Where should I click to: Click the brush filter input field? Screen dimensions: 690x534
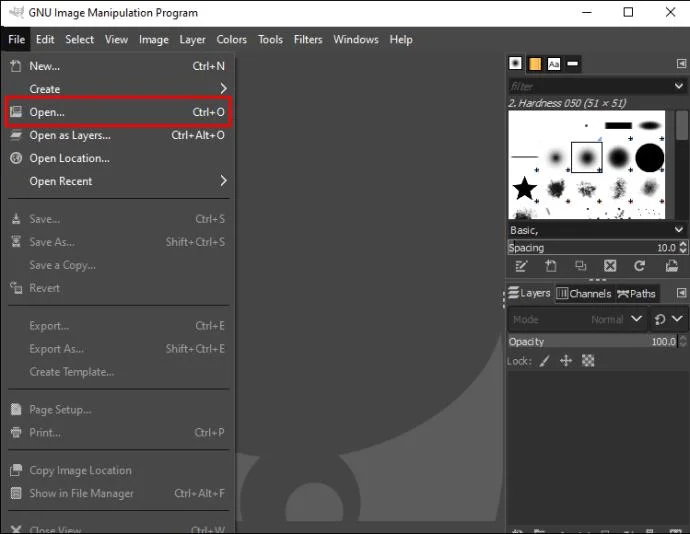pos(590,86)
